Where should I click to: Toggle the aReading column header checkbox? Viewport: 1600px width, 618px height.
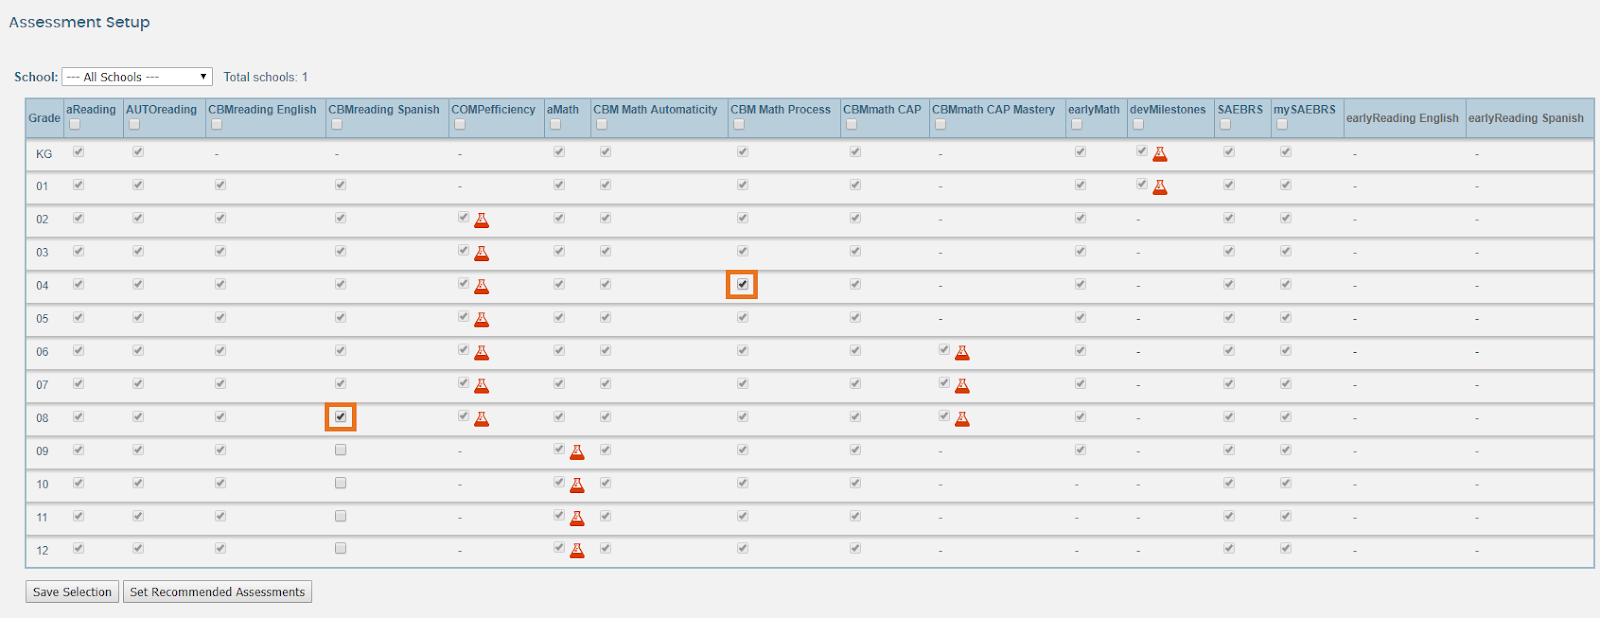tap(74, 125)
